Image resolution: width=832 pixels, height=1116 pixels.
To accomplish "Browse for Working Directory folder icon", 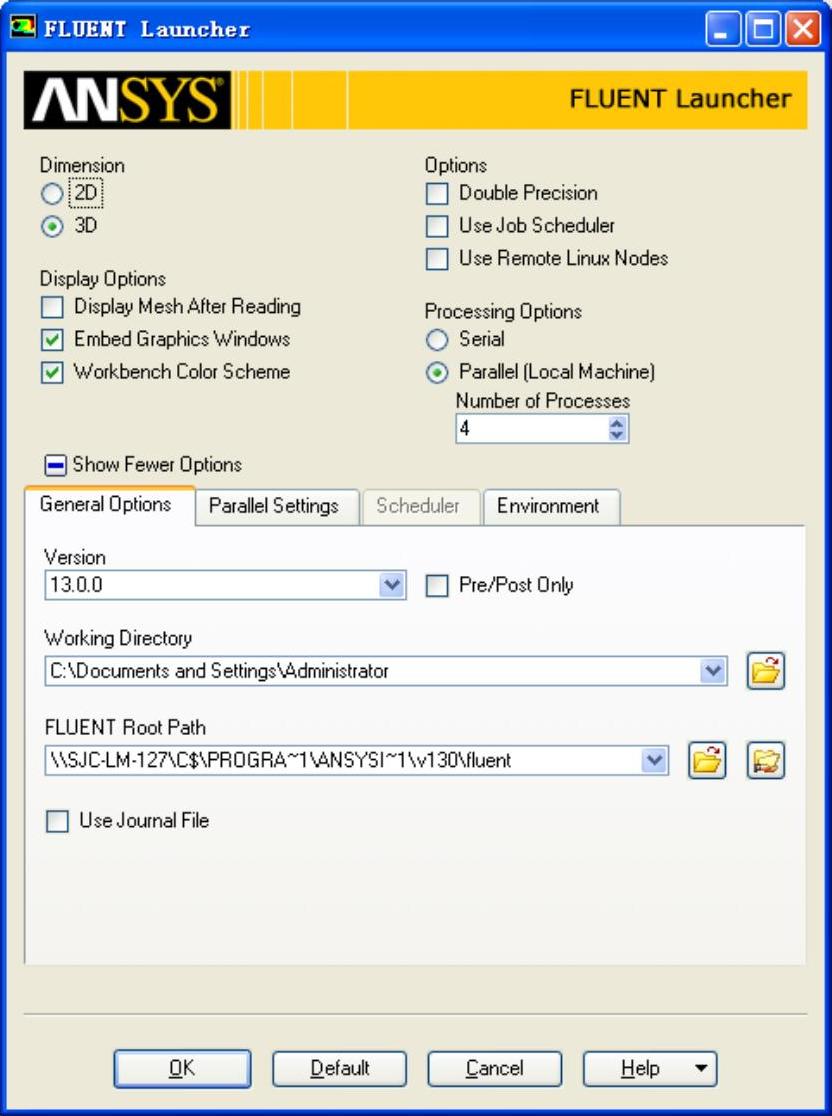I will pyautogui.click(x=766, y=671).
